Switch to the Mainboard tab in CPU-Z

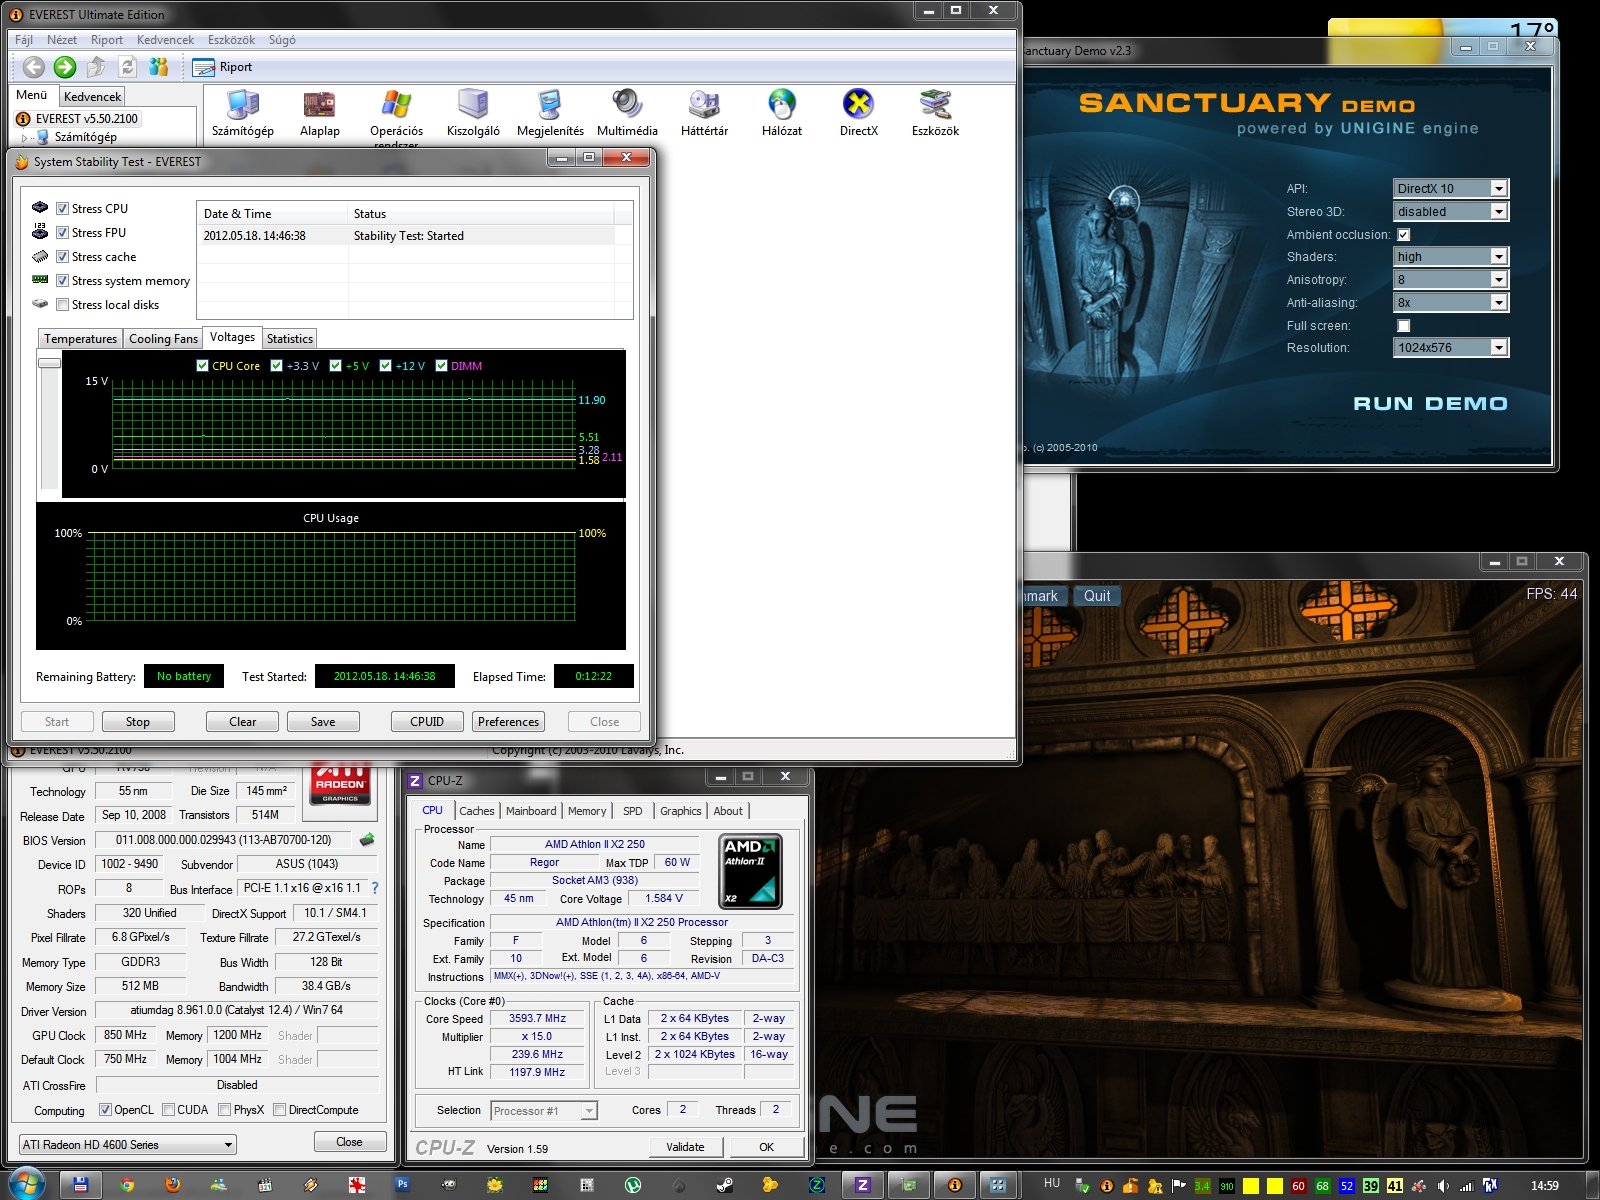(x=531, y=811)
